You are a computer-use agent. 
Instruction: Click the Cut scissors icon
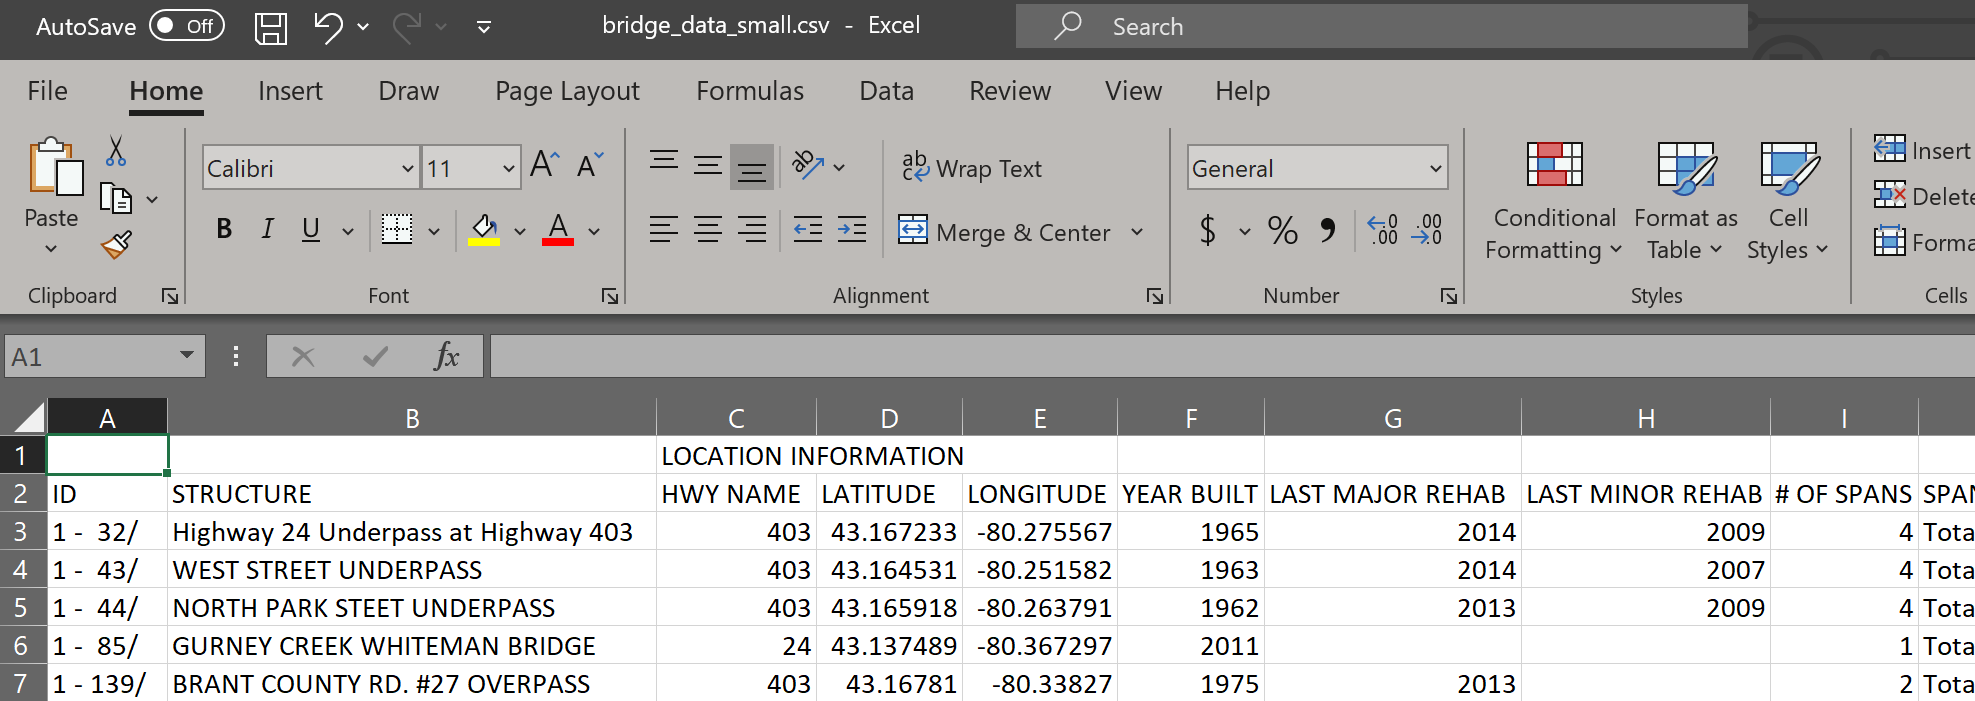(x=116, y=152)
